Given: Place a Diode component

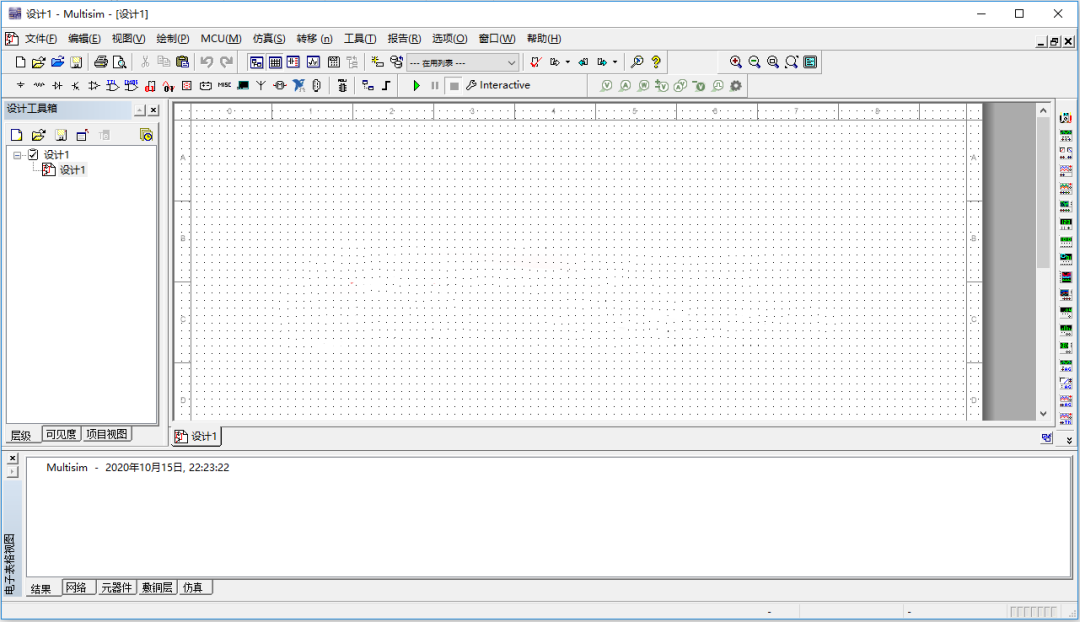Looking at the screenshot, I should [57, 85].
